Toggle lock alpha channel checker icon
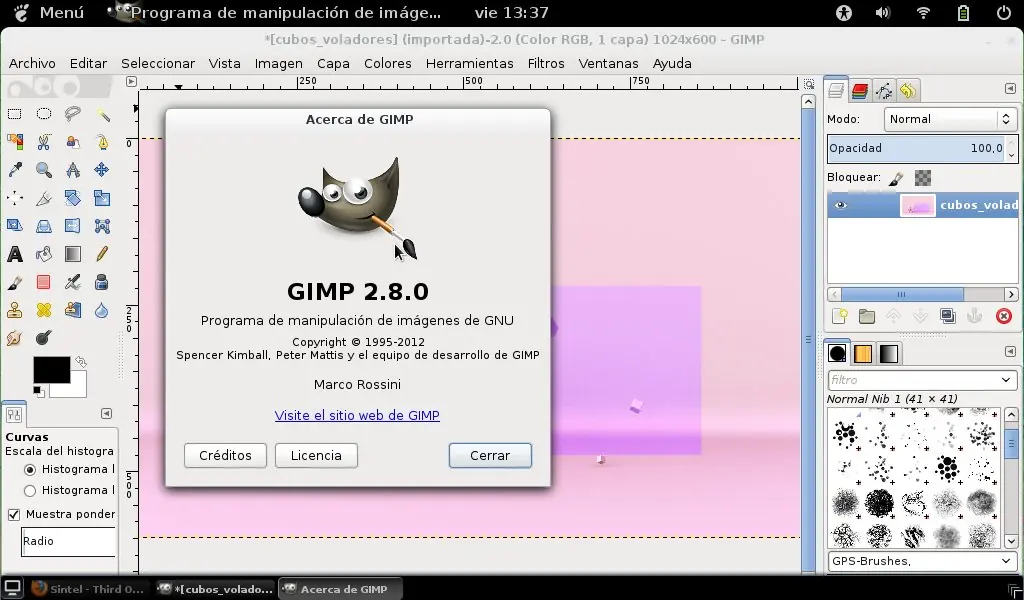Image resolution: width=1024 pixels, height=600 pixels. pyautogui.click(x=923, y=178)
